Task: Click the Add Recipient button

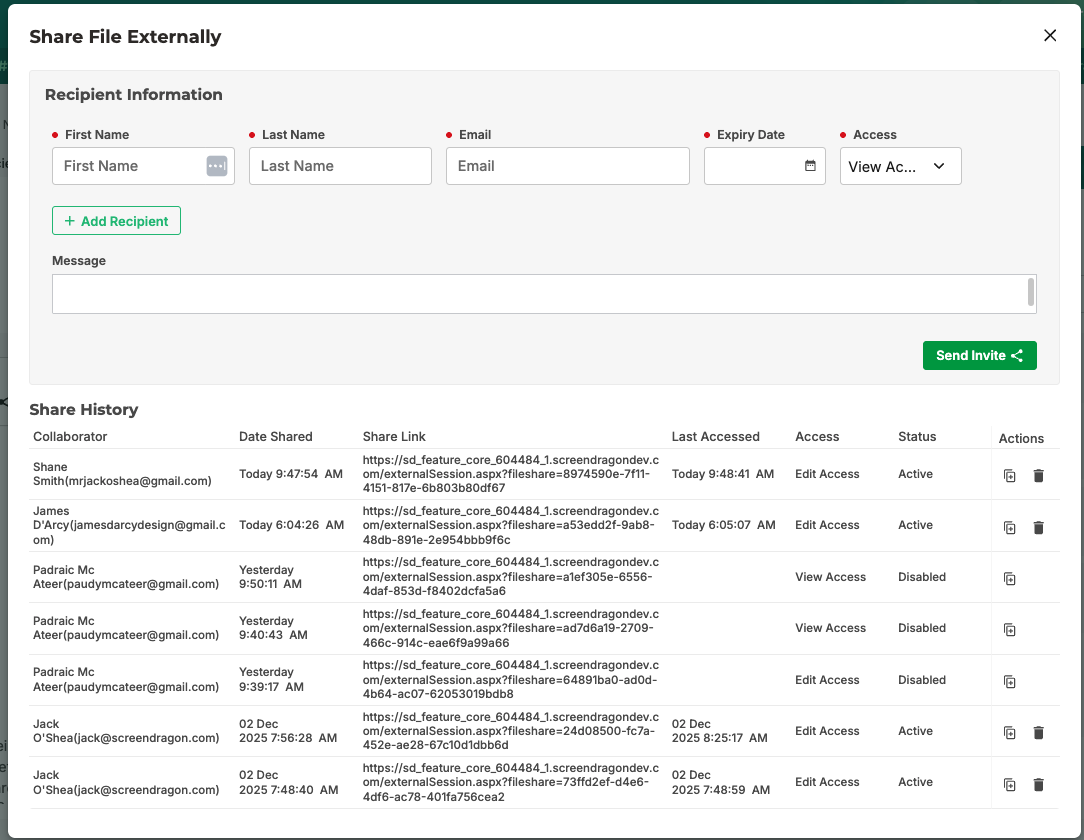Action: pos(116,221)
